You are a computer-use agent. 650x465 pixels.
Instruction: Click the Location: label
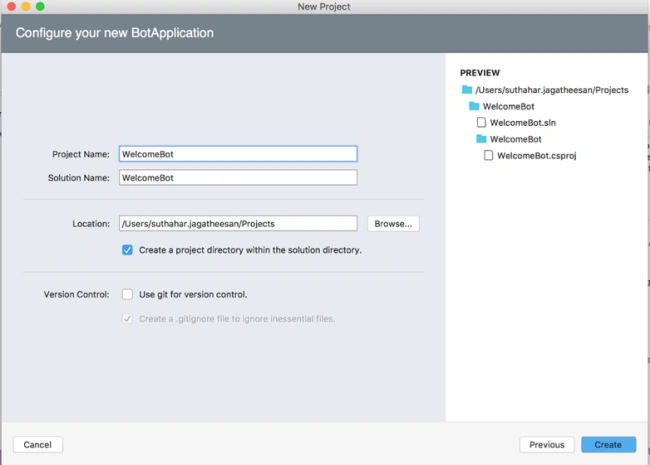point(91,224)
